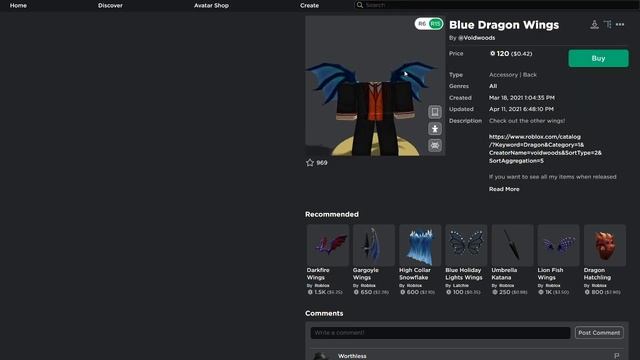The width and height of the screenshot is (640, 360).
Task: Click the try-on avatar figure icon
Action: click(x=435, y=129)
